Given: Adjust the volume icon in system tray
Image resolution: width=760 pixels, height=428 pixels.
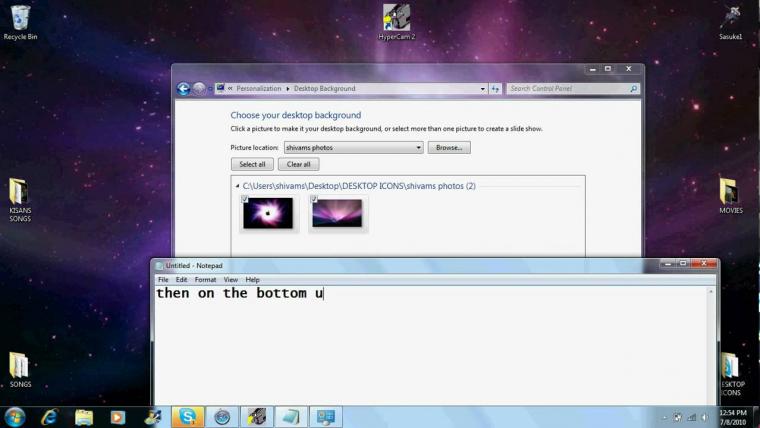Looking at the screenshot, I should pos(703,417).
